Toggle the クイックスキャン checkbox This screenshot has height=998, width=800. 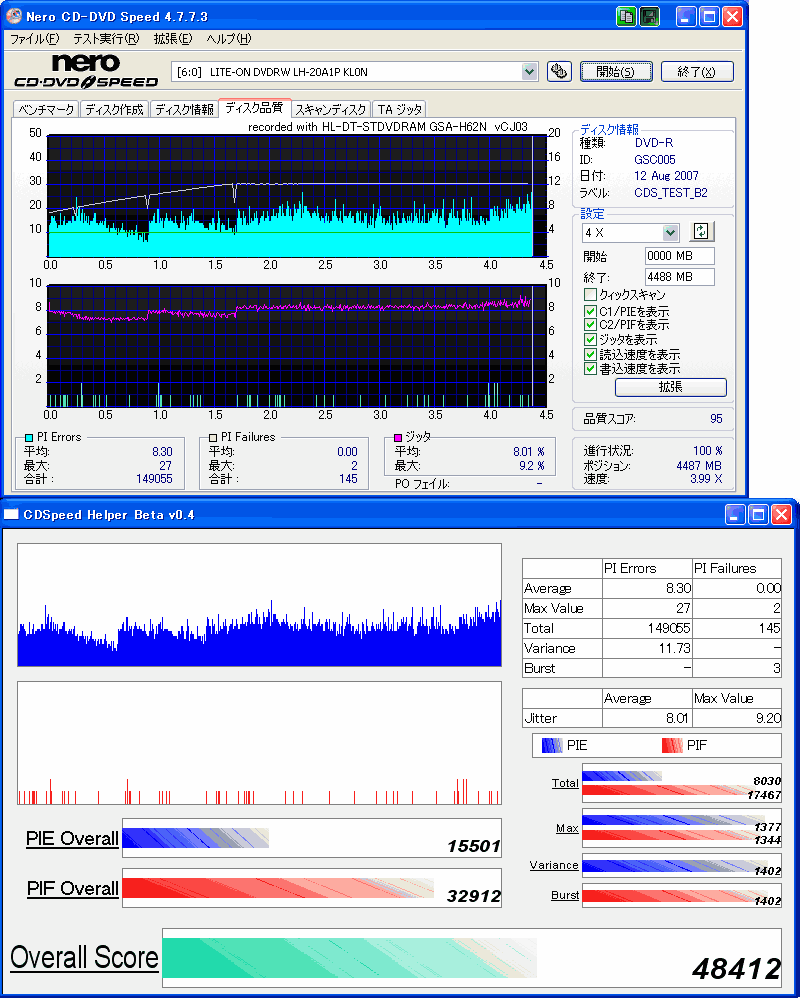(x=590, y=295)
